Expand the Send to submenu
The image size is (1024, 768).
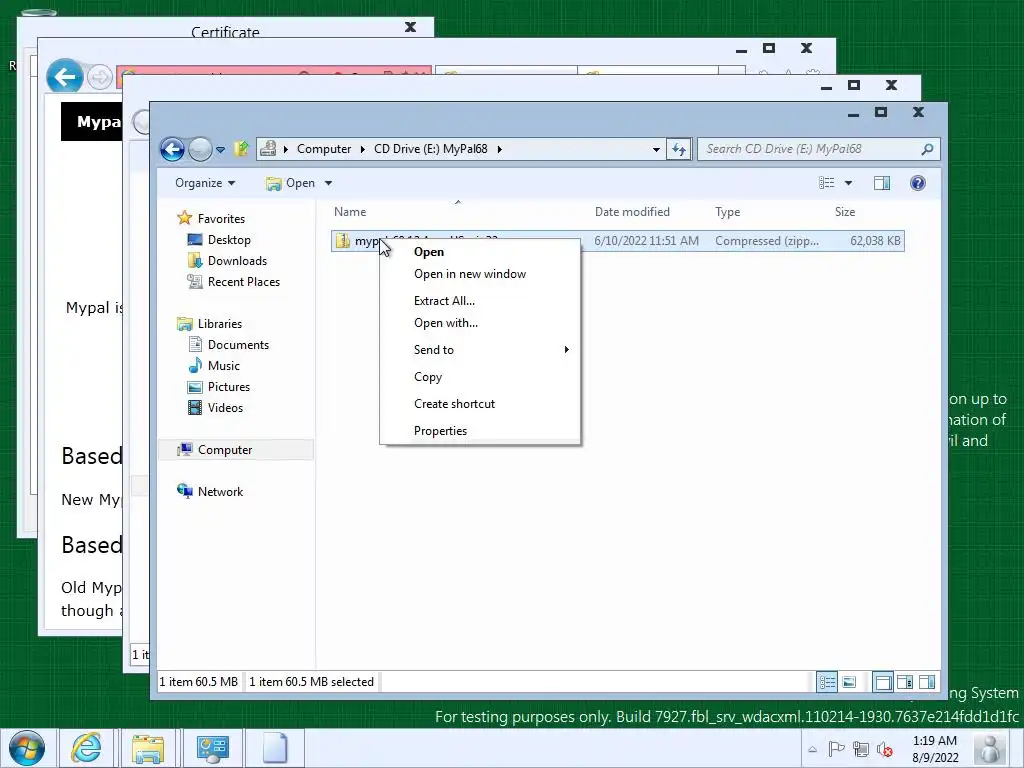click(x=480, y=350)
